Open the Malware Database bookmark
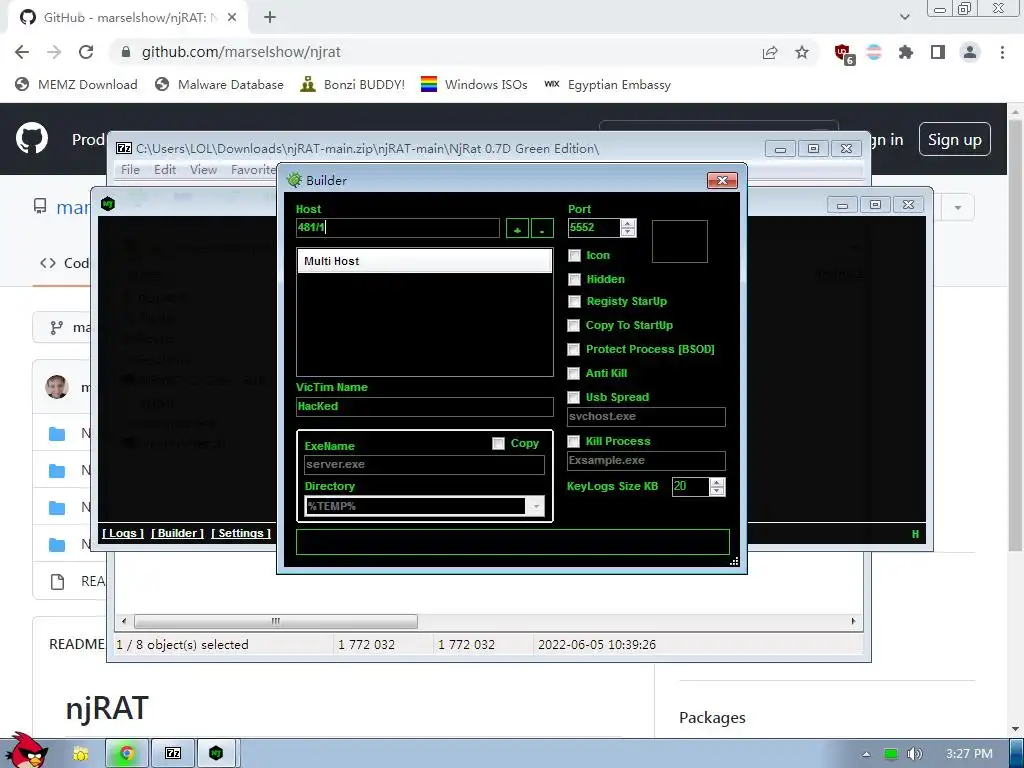Viewport: 1024px width, 768px height. point(219,84)
